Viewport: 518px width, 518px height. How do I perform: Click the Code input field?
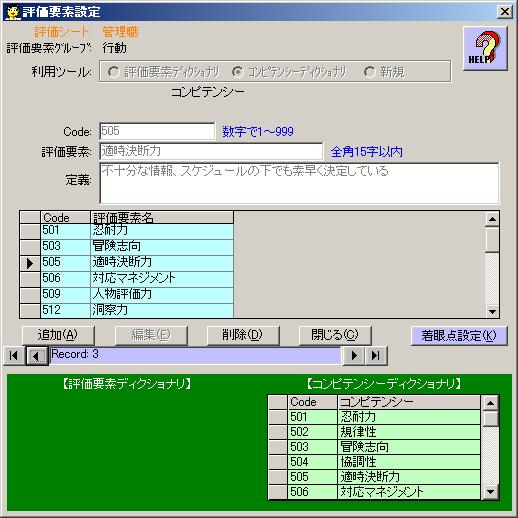(x=157, y=131)
